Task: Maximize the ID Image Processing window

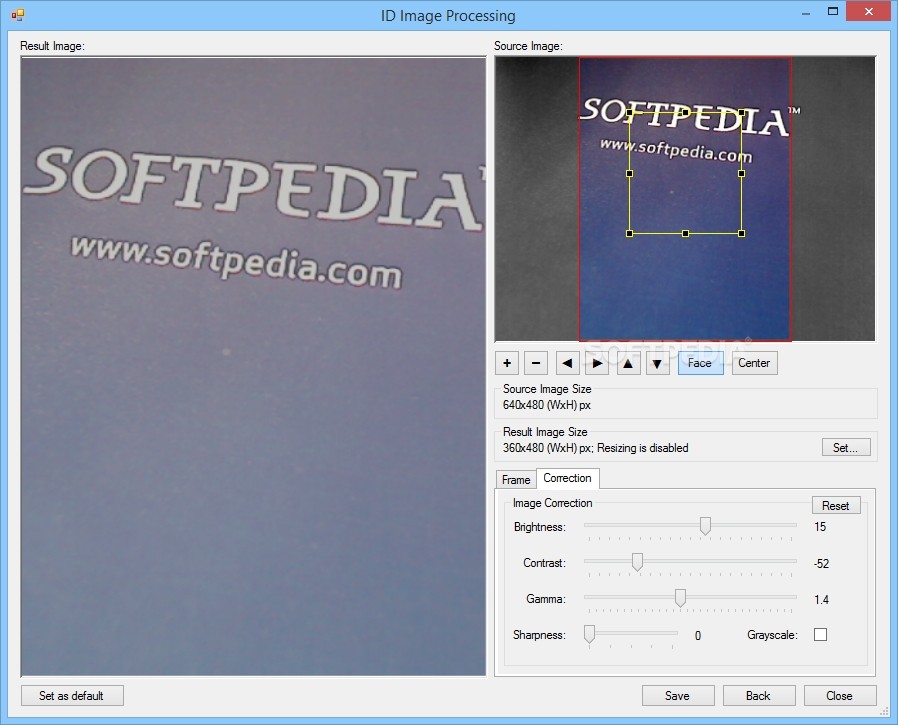Action: pyautogui.click(x=833, y=11)
